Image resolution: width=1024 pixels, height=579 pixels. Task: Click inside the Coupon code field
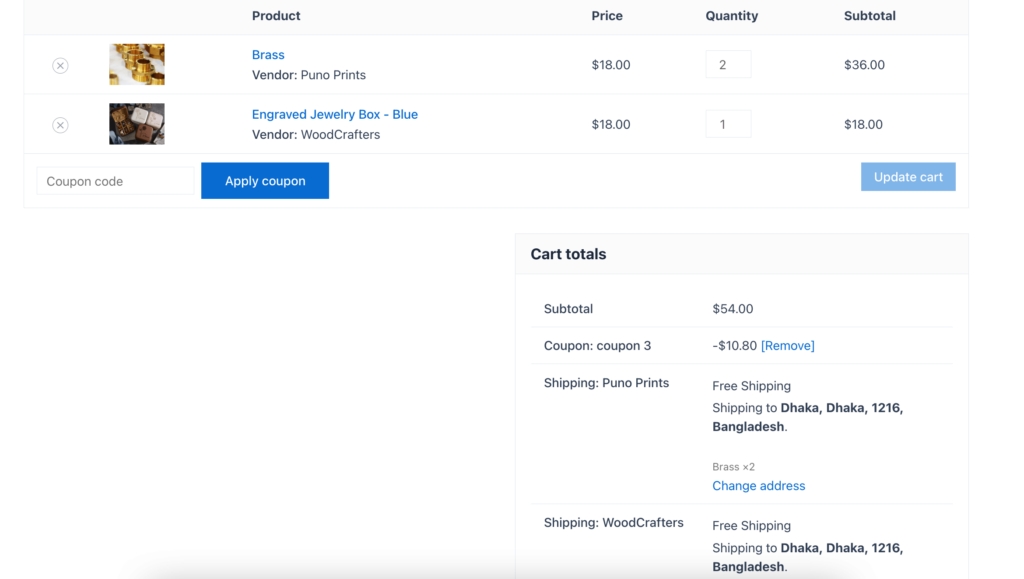tap(114, 180)
